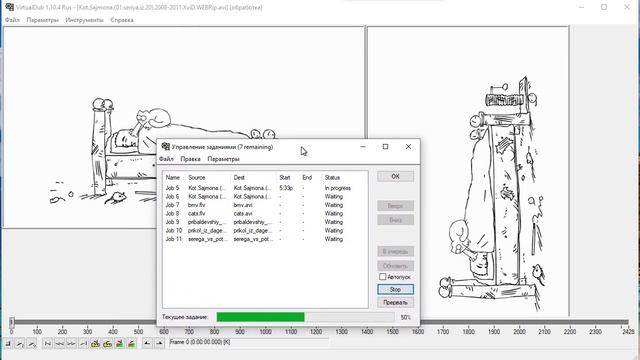640x360 pixels.
Task: Select Job 7 bmv.flv row
Action: 265,205
